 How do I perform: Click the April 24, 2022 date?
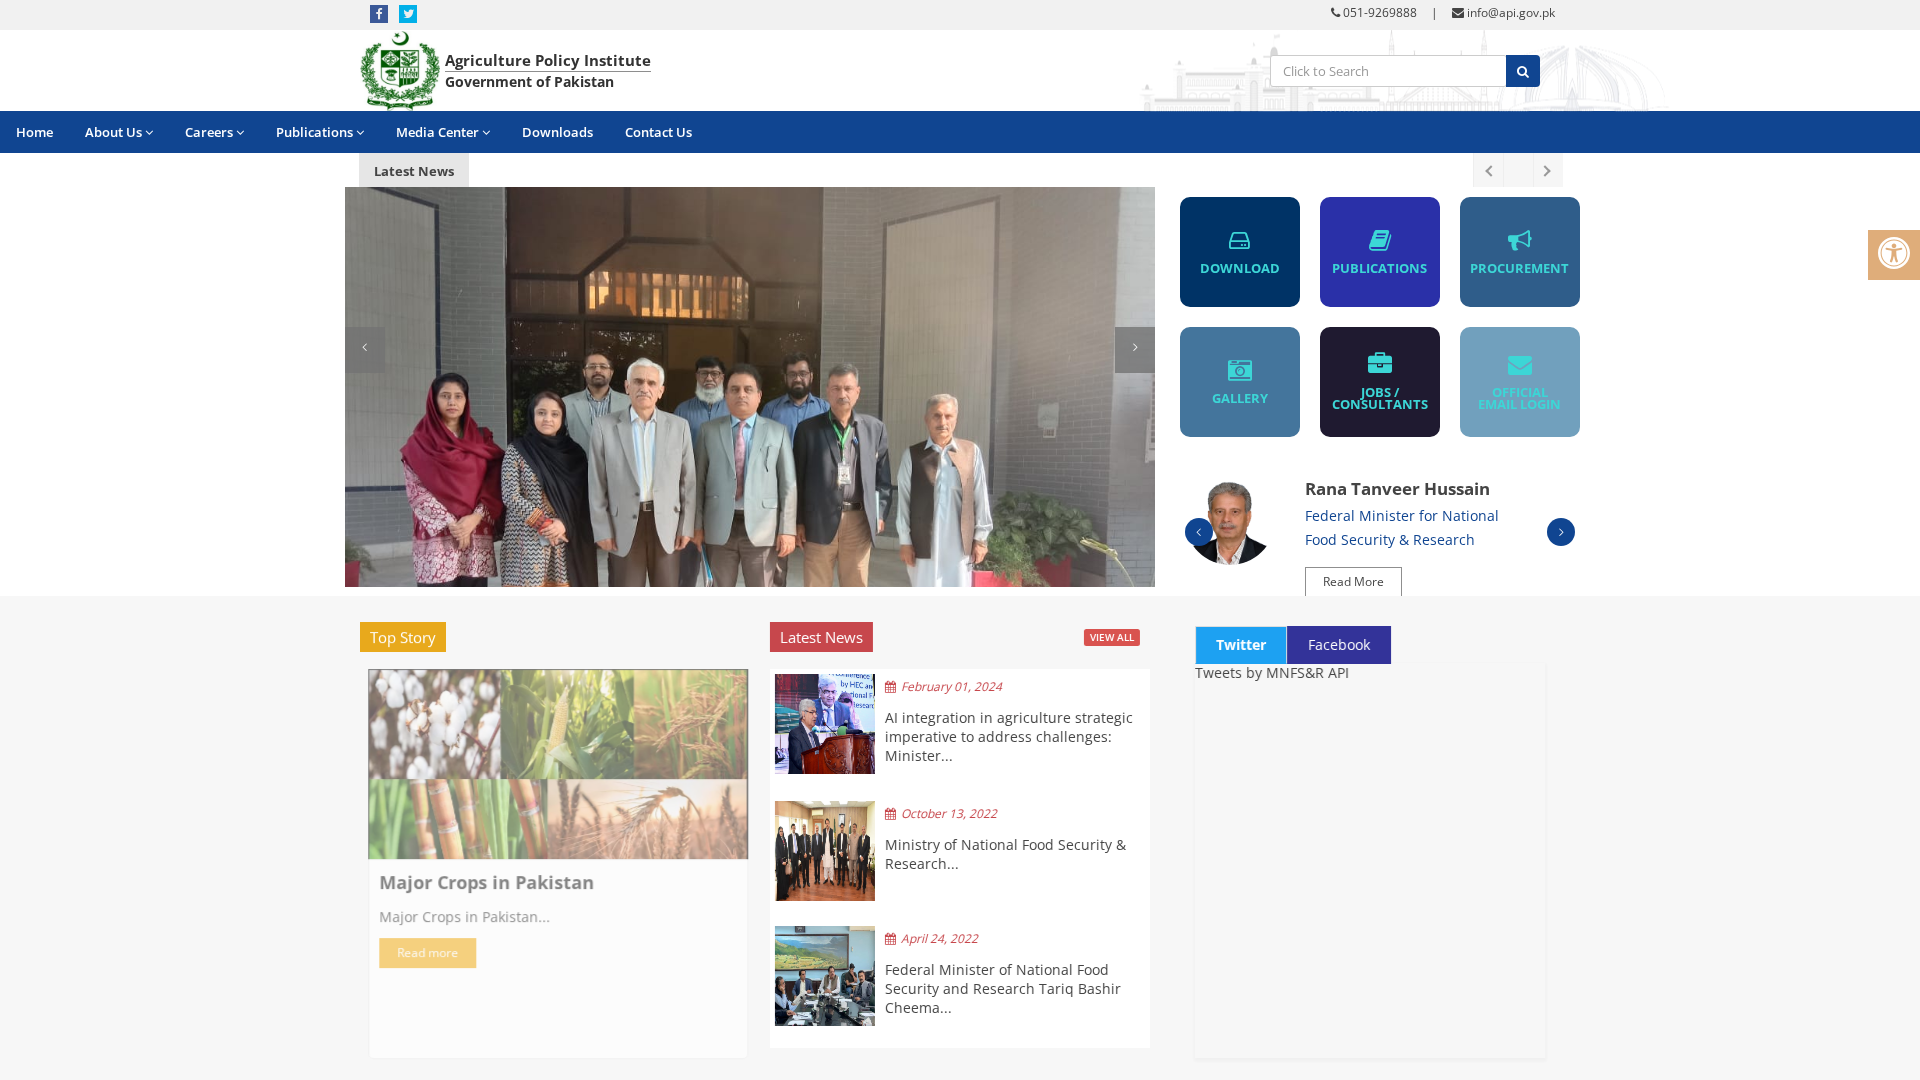point(939,939)
